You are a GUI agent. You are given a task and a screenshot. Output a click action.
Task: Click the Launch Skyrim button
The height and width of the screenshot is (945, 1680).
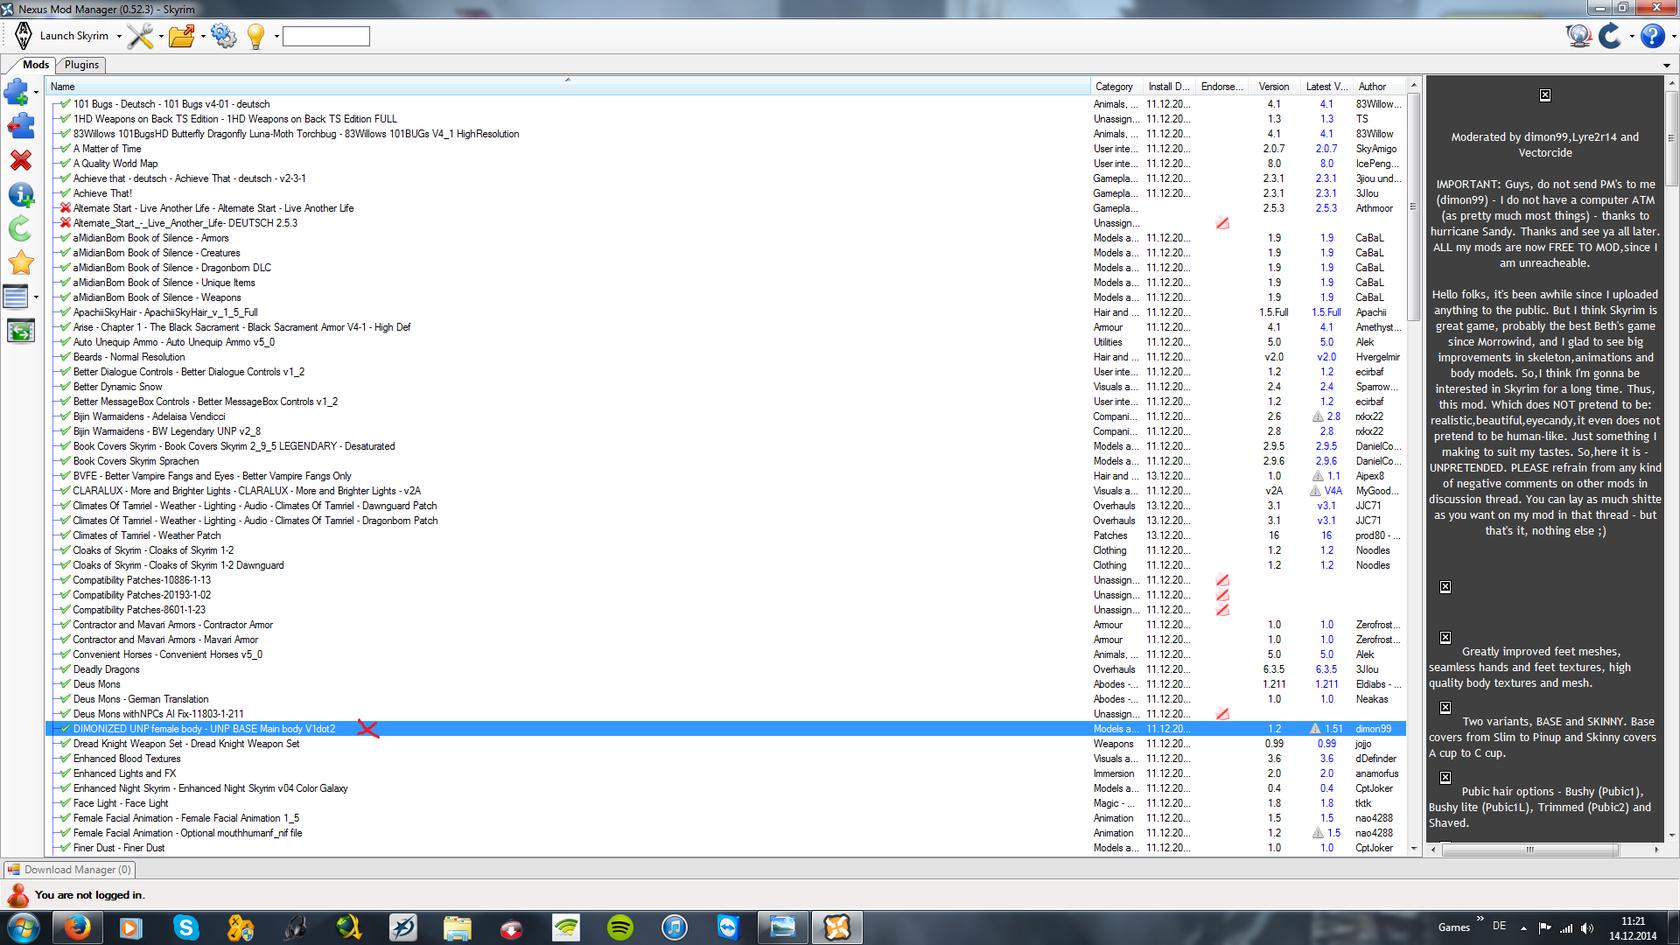[64, 36]
